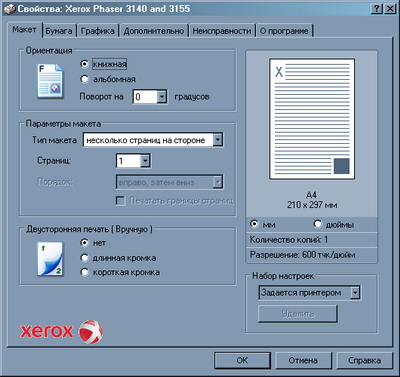400x377 pixels.
Task: Click the Удалить button
Action: pos(298,314)
